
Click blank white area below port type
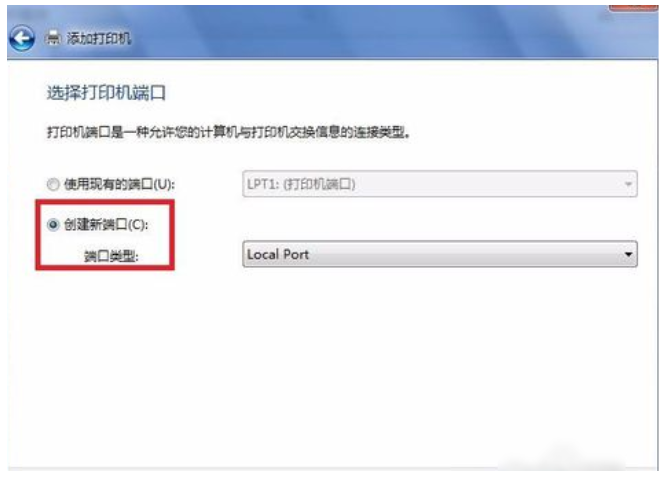(x=330, y=364)
